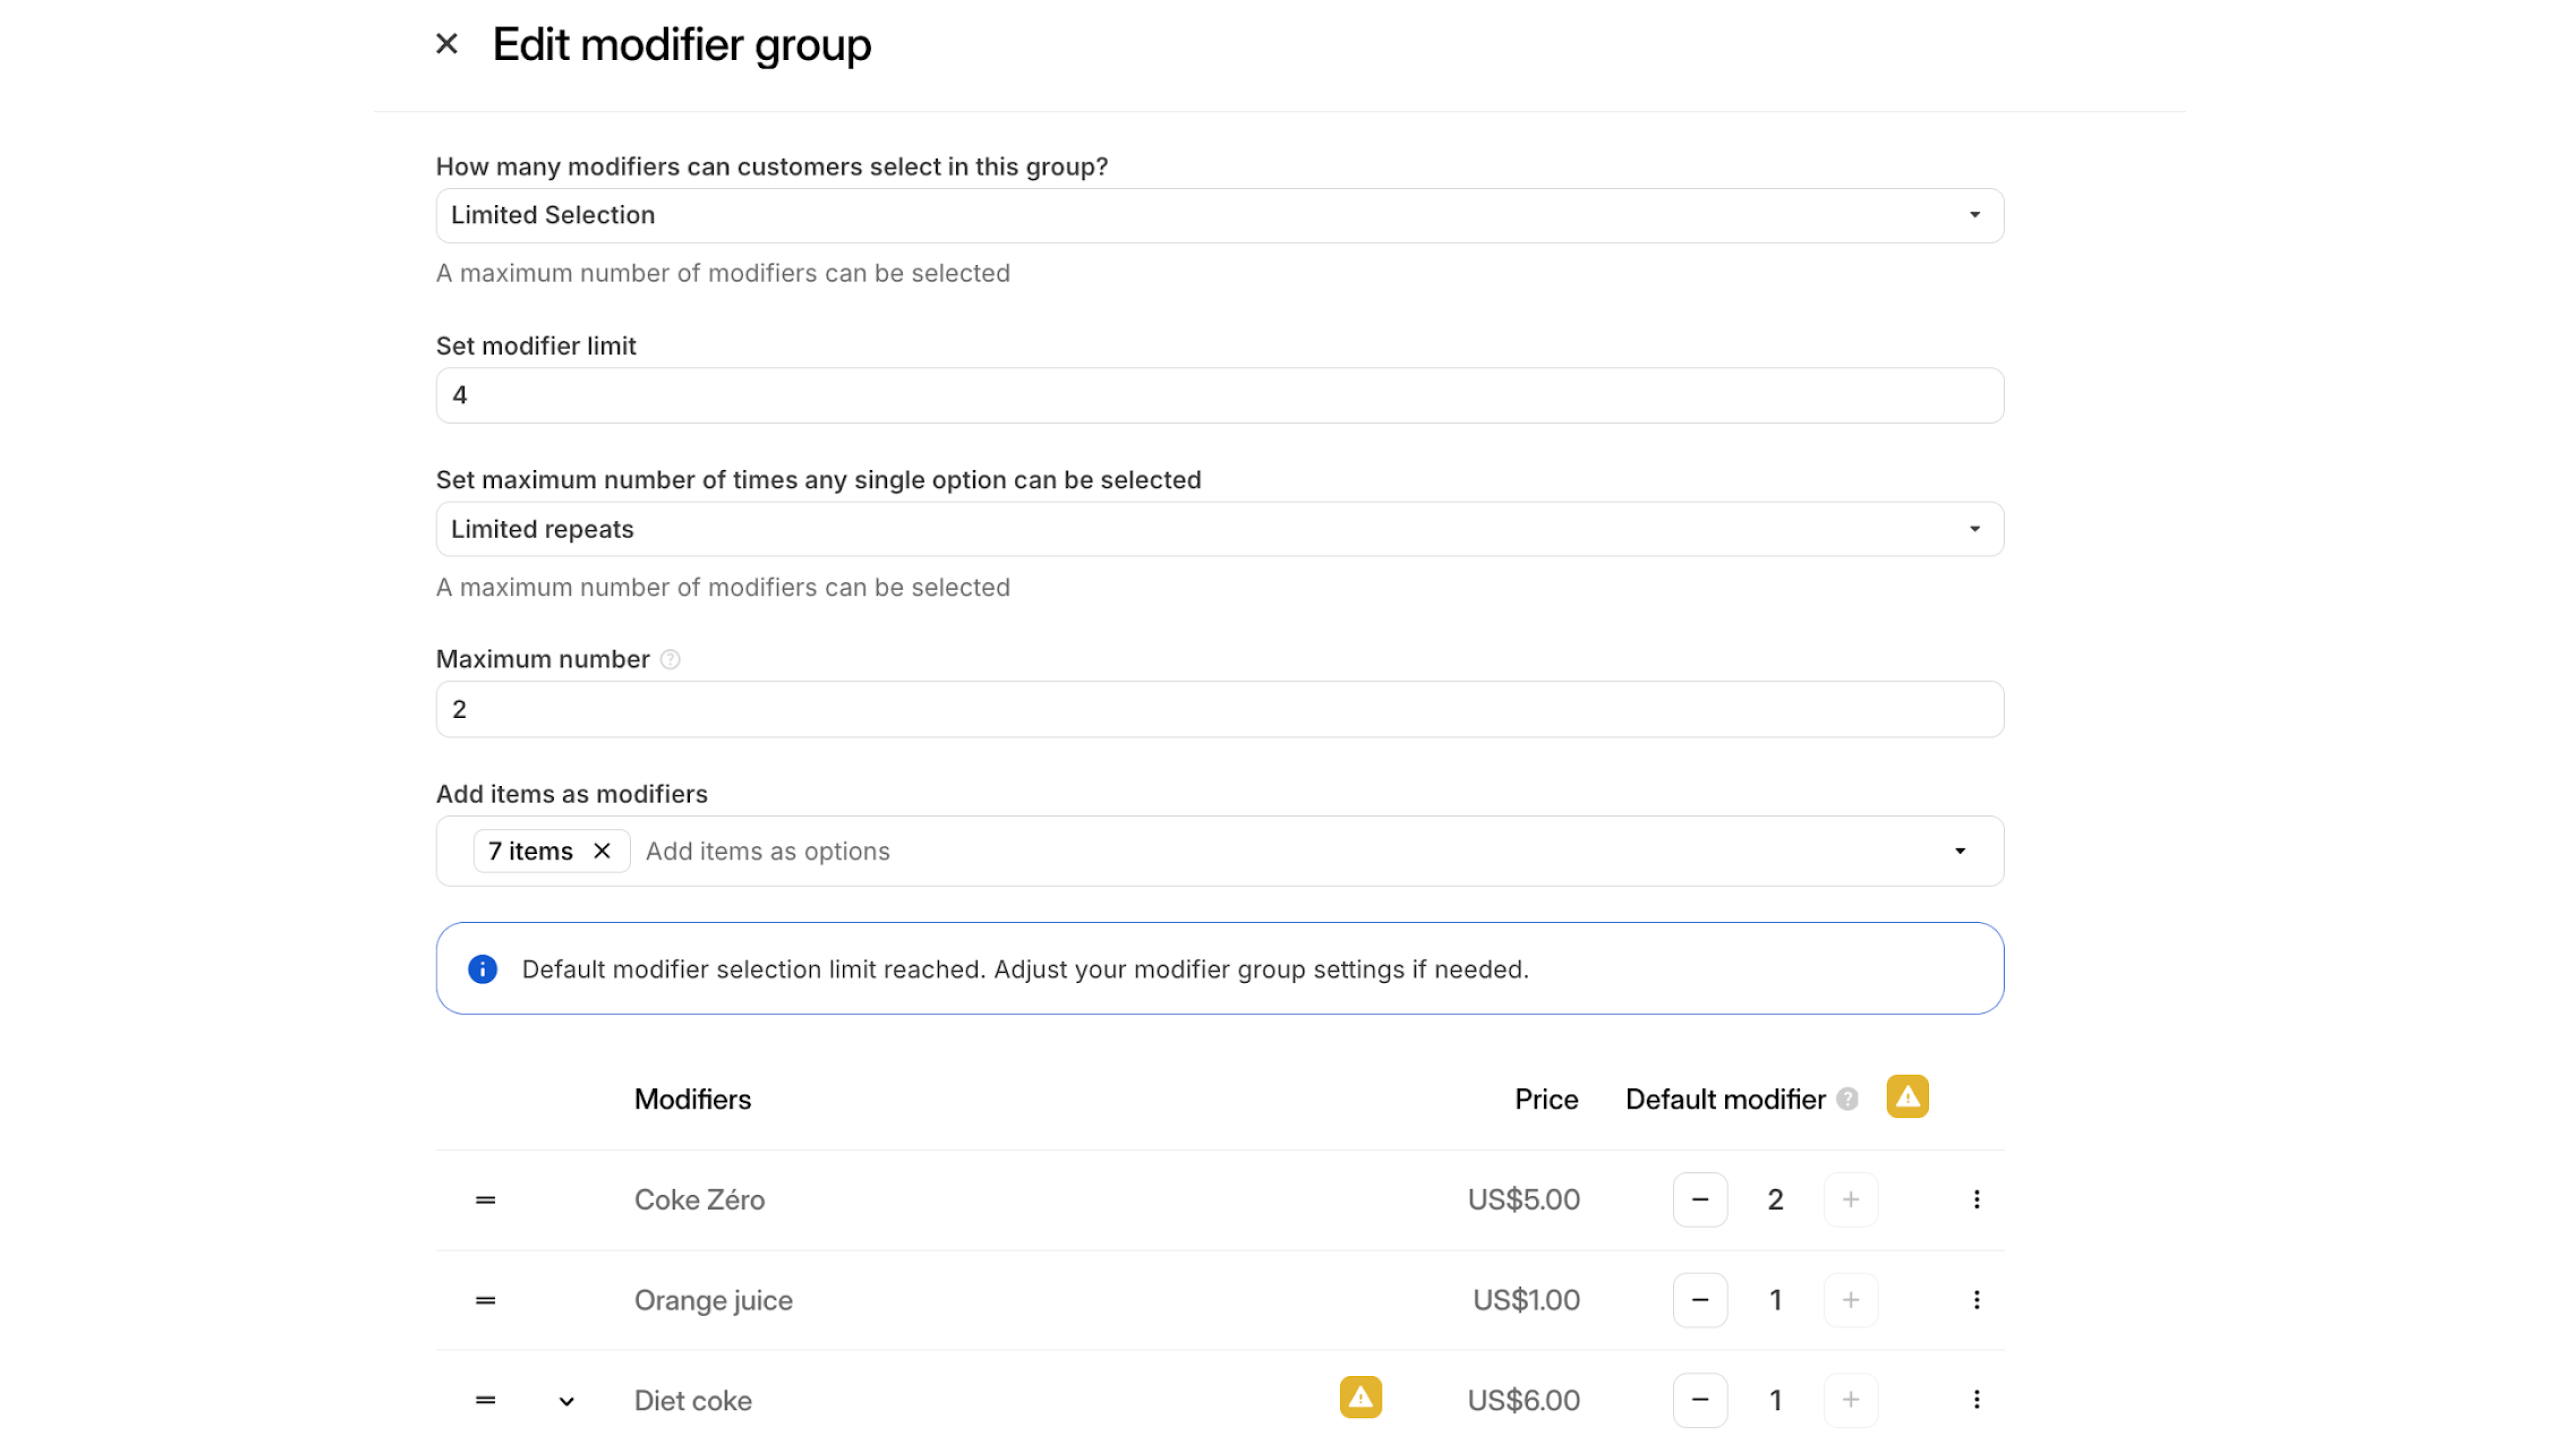Close the Edit modifier group dialog
Image resolution: width=2560 pixels, height=1444 pixels.
click(x=447, y=44)
